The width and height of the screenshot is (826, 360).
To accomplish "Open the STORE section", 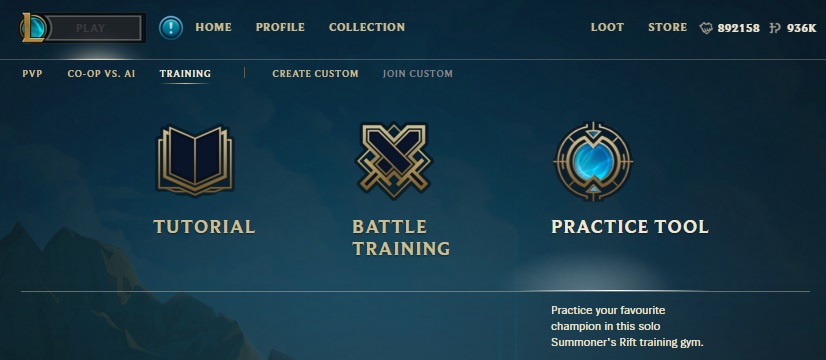I will coord(667,27).
